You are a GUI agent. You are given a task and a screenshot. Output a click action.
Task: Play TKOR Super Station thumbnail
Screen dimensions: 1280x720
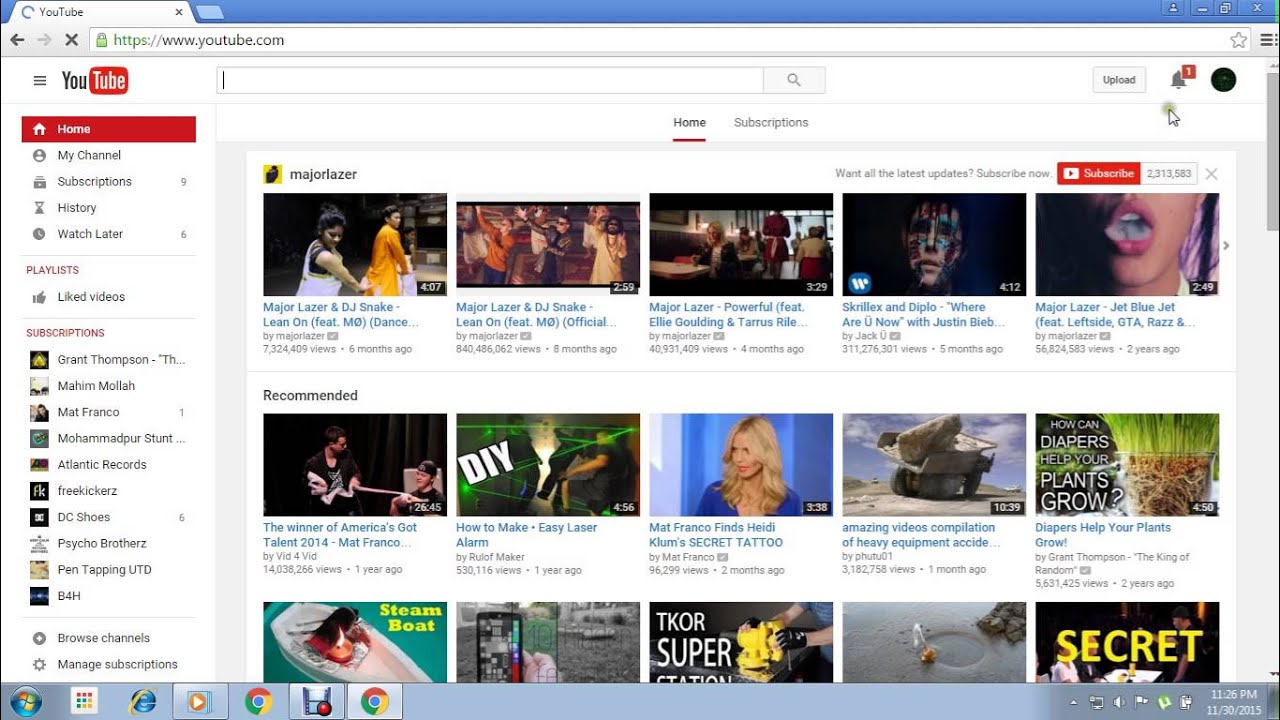(x=741, y=642)
